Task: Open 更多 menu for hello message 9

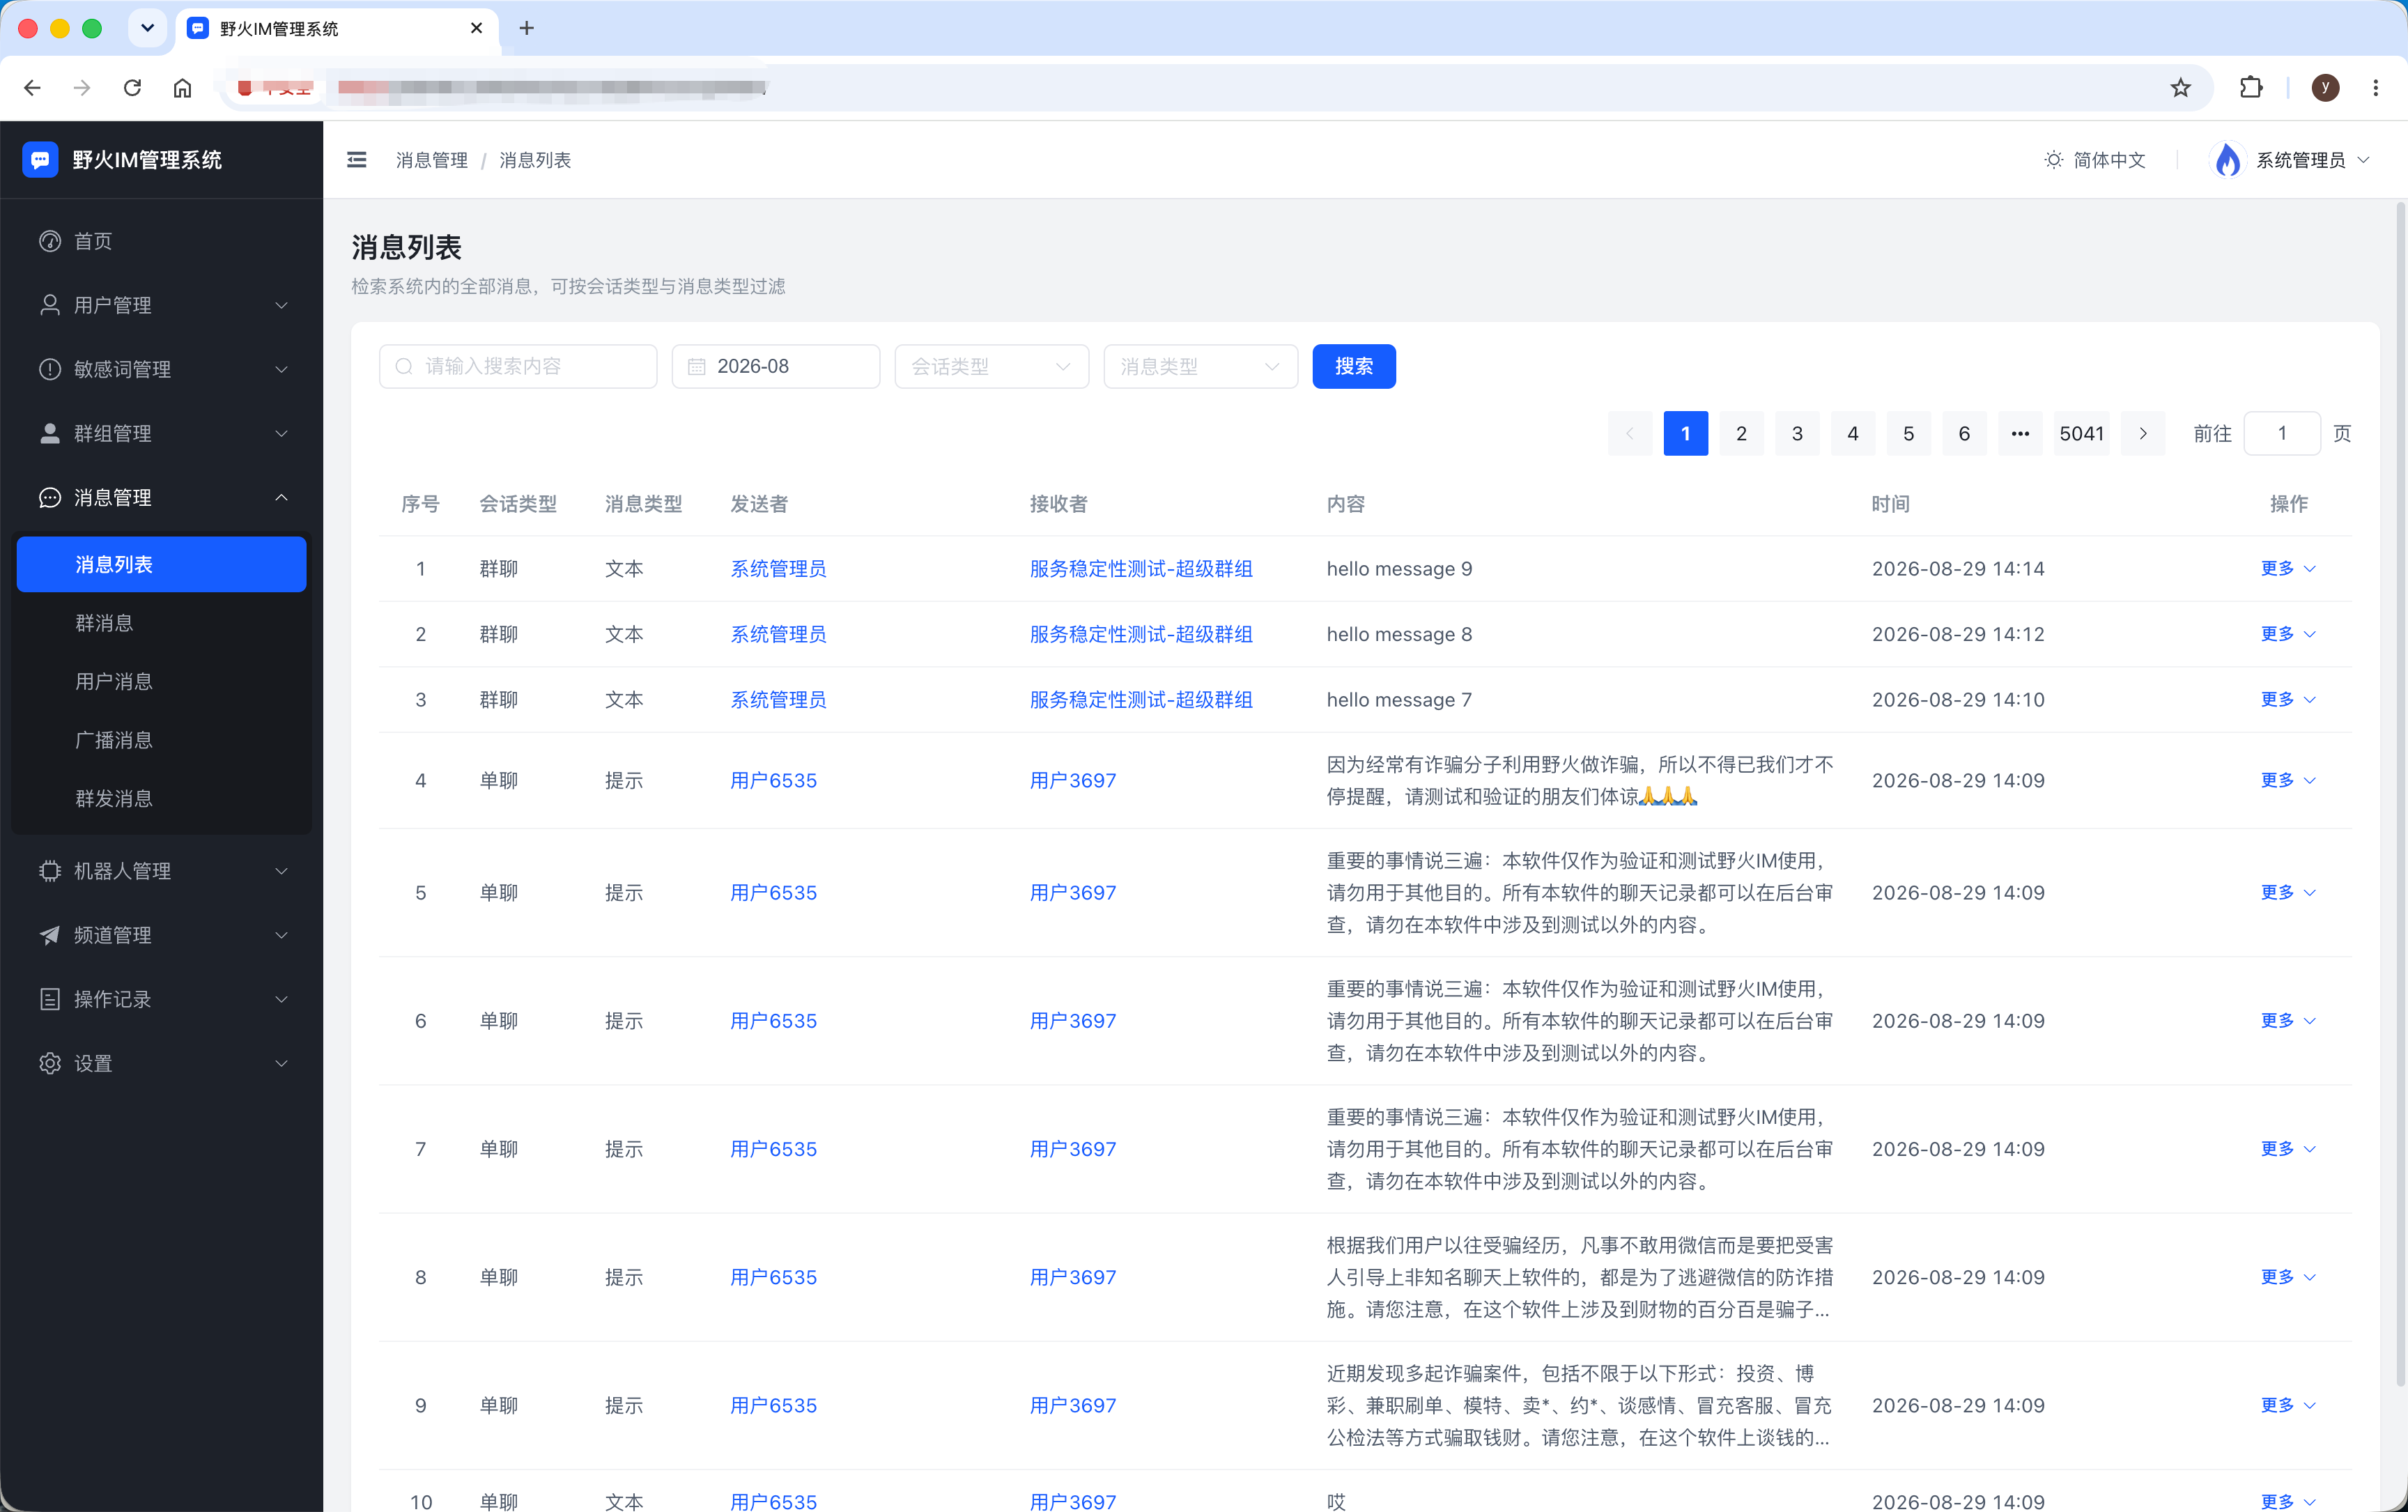Action: (2288, 569)
